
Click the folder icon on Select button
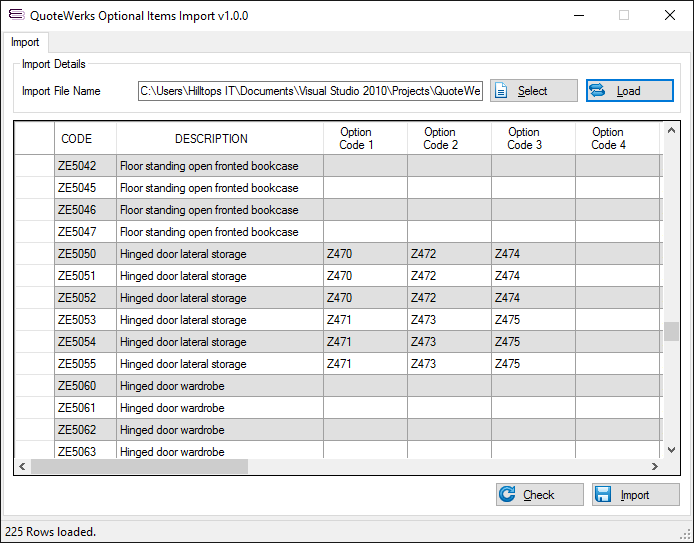coord(503,91)
